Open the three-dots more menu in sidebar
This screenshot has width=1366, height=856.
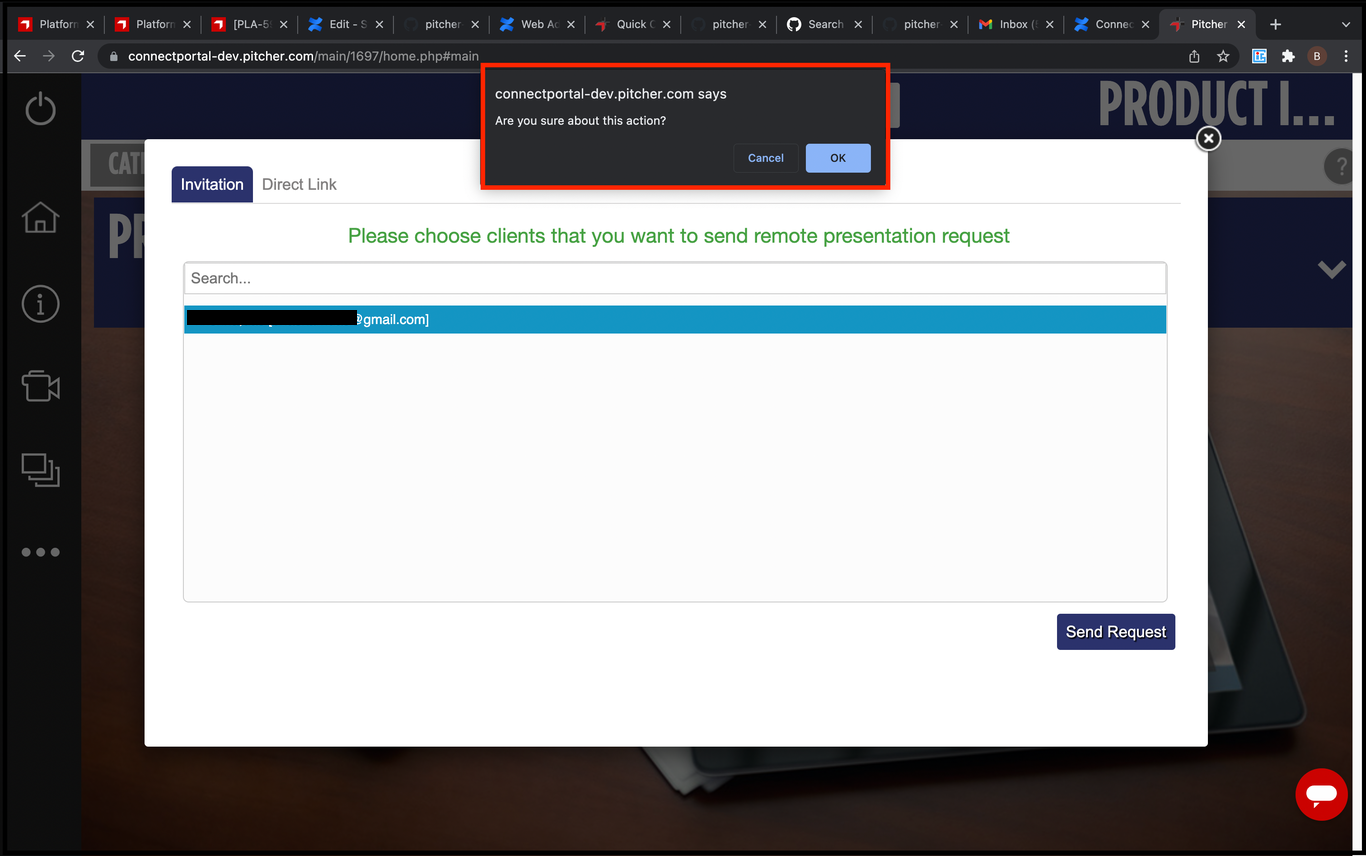click(40, 552)
